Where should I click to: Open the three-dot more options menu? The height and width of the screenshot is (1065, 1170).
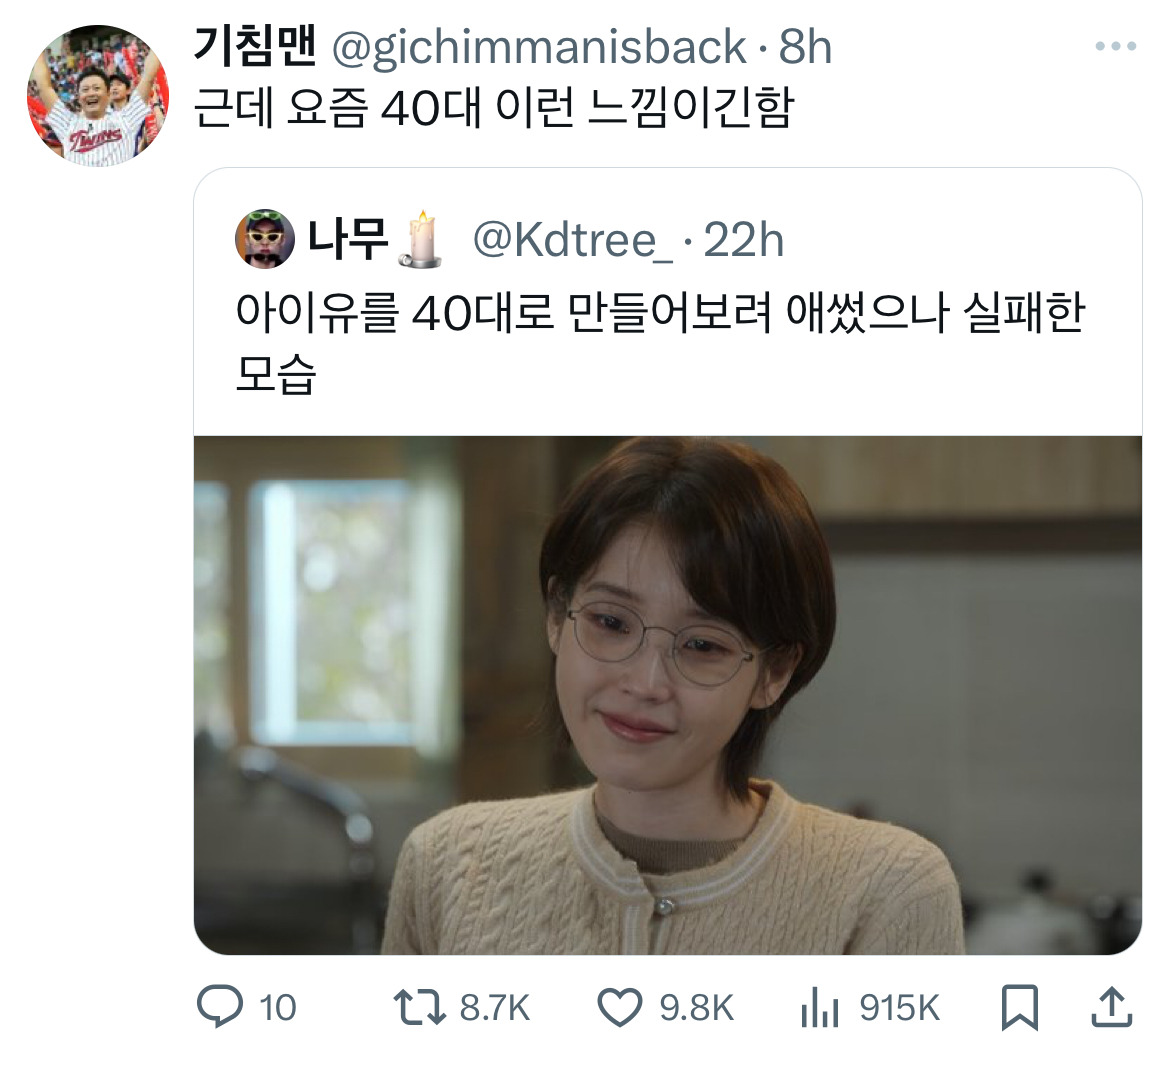click(1116, 46)
